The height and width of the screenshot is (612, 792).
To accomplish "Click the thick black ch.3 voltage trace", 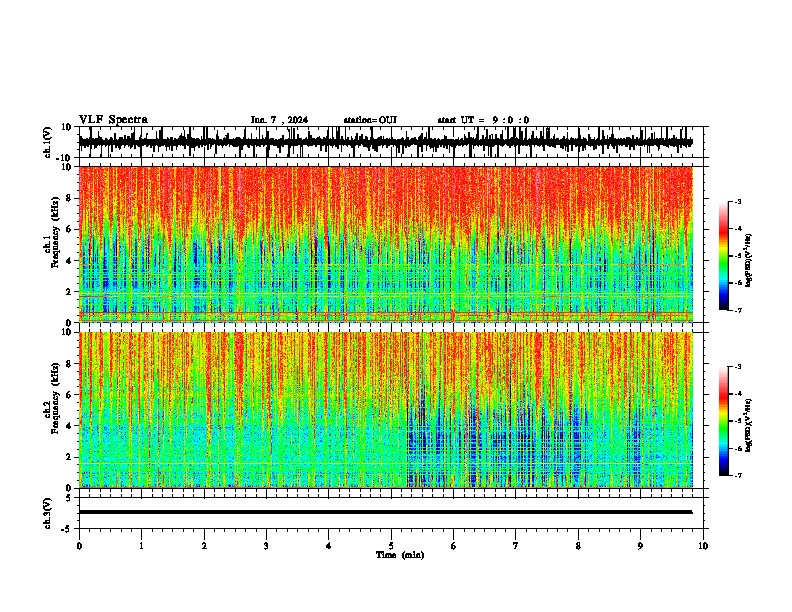I will [385, 512].
